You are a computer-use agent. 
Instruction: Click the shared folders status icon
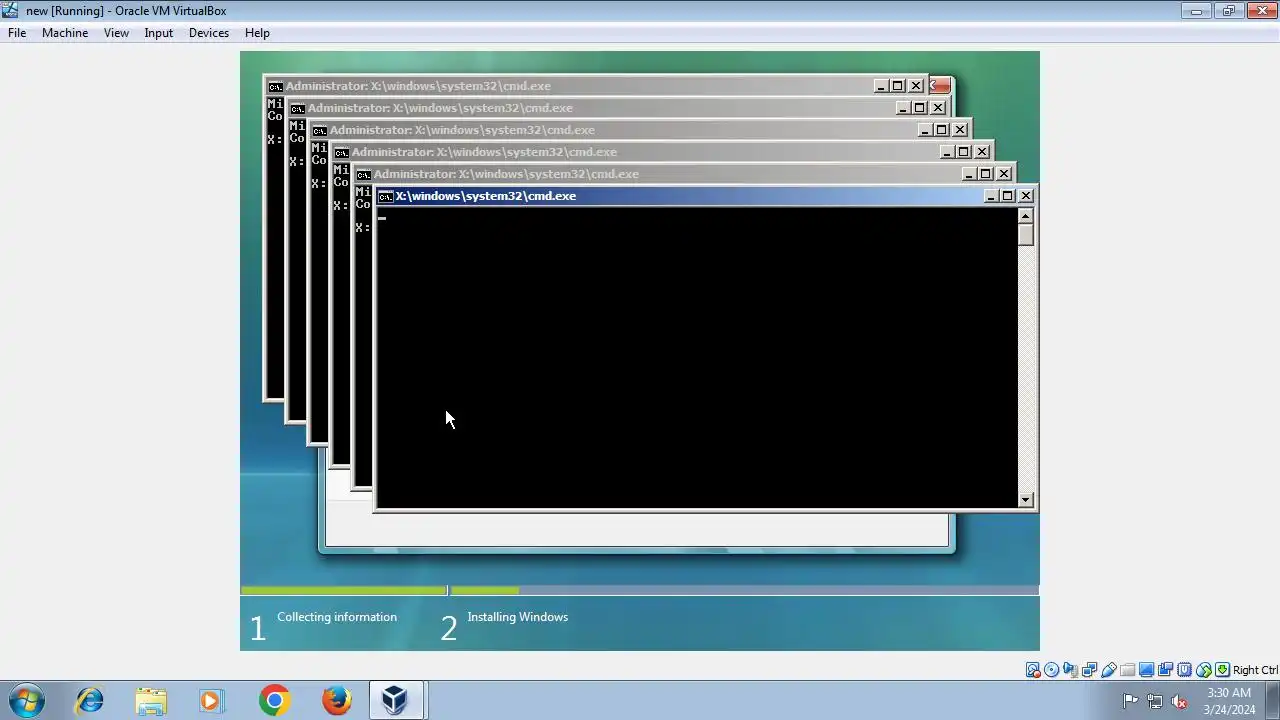tap(1127, 670)
